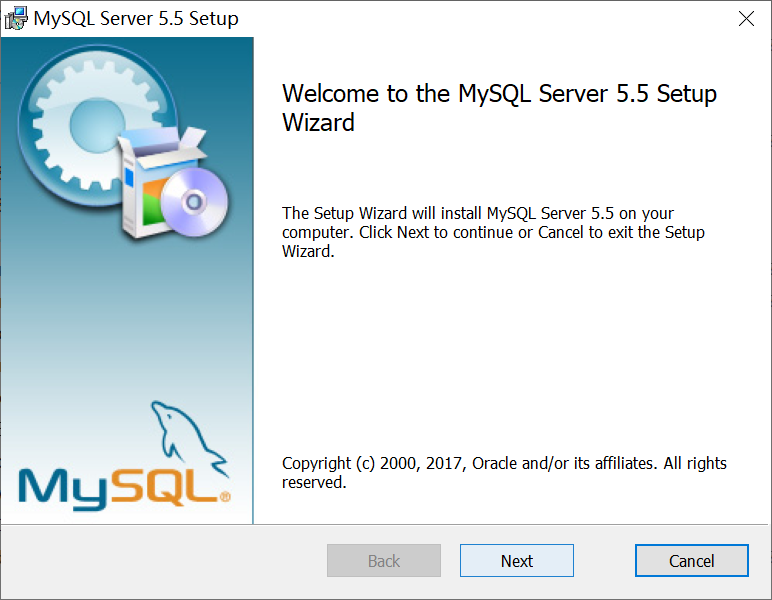772x600 pixels.
Task: Cancel the MySQL Server setup
Action: point(691,561)
